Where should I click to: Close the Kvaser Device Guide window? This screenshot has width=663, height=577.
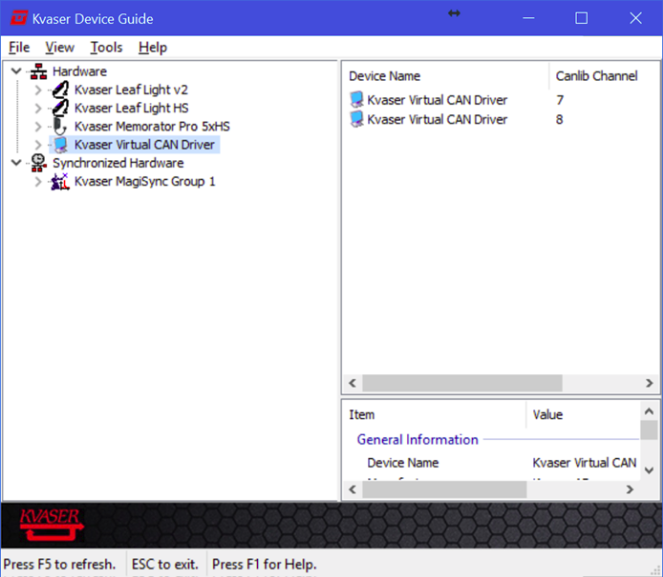coord(636,18)
